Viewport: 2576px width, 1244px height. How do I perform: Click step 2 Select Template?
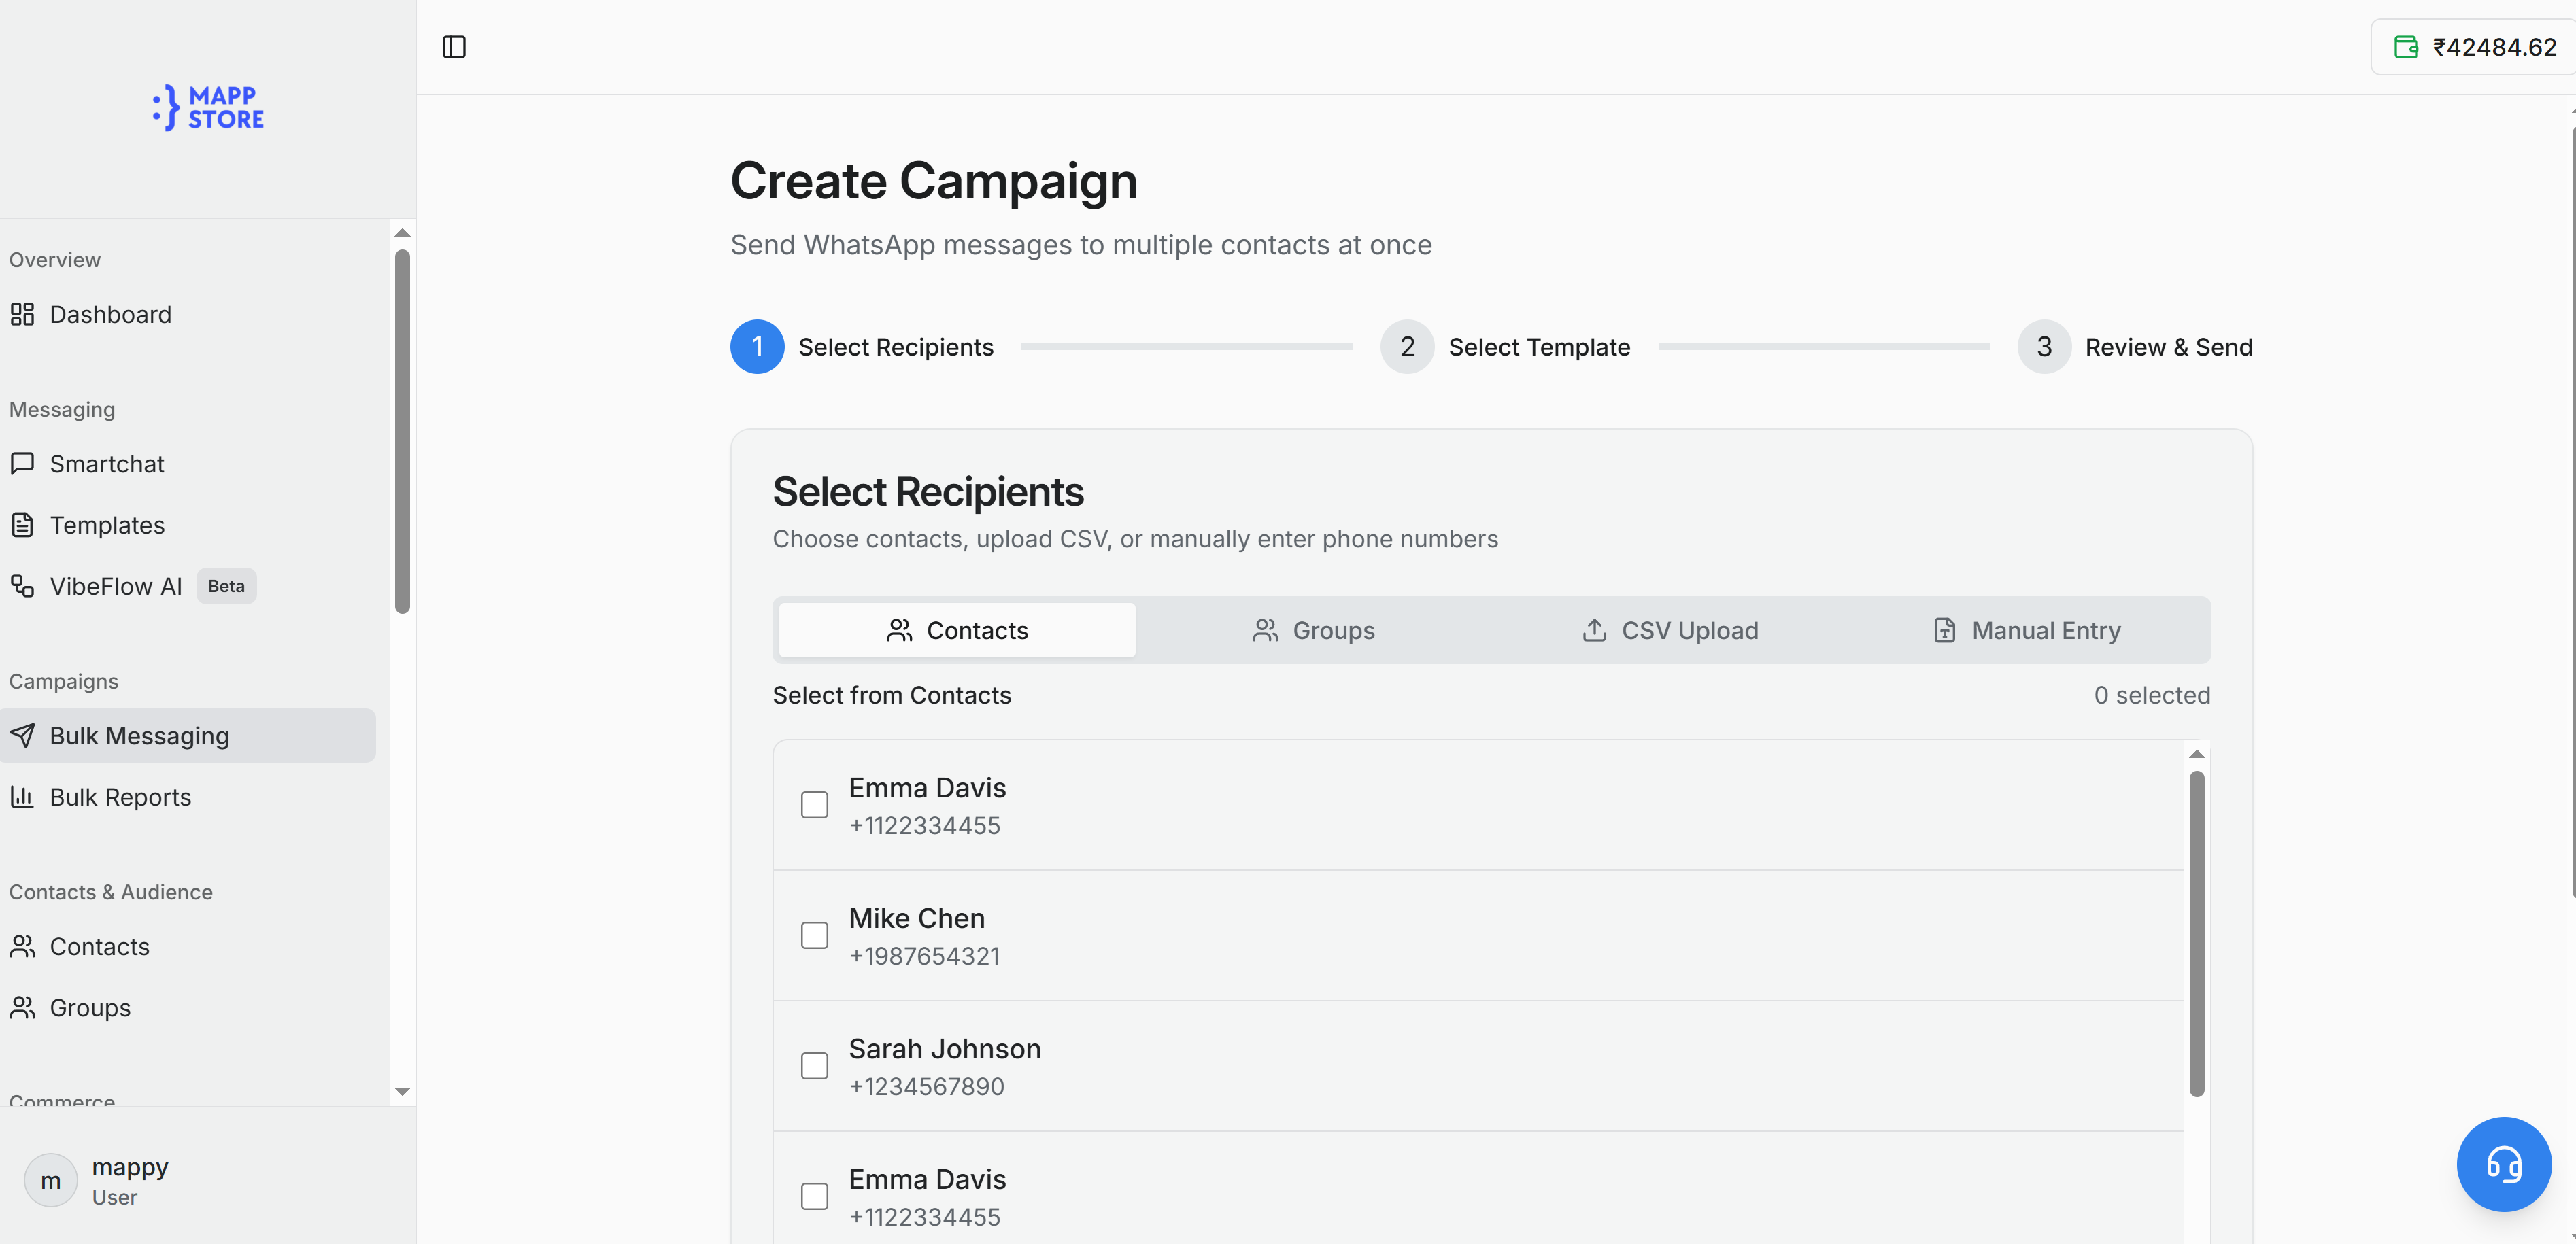click(x=1505, y=347)
